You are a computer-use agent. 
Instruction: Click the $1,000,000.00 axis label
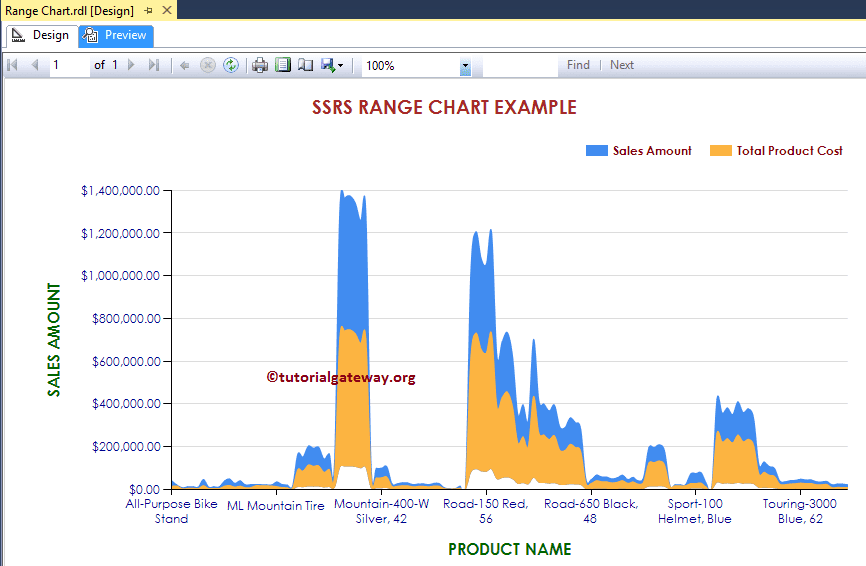[120, 276]
